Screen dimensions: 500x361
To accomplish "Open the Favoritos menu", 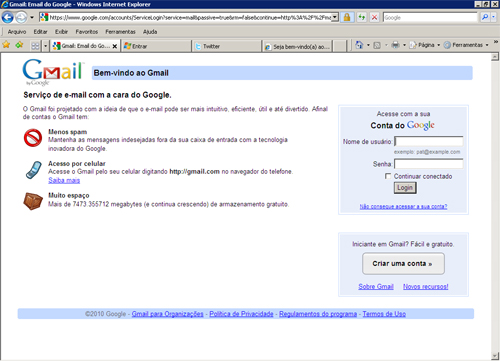I will click(87, 32).
